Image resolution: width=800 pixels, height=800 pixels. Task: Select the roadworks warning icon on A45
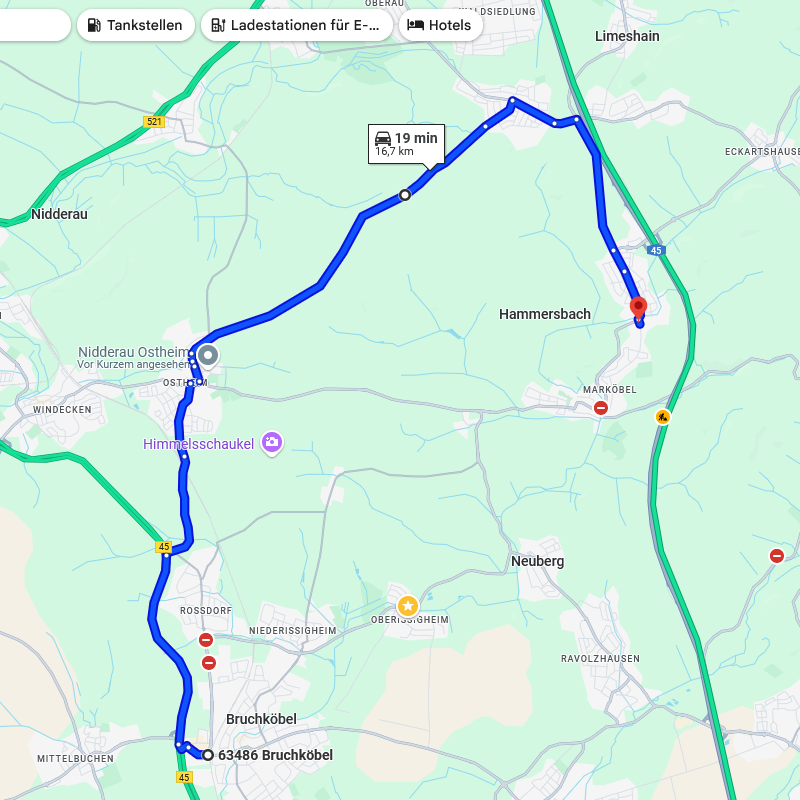pos(663,417)
